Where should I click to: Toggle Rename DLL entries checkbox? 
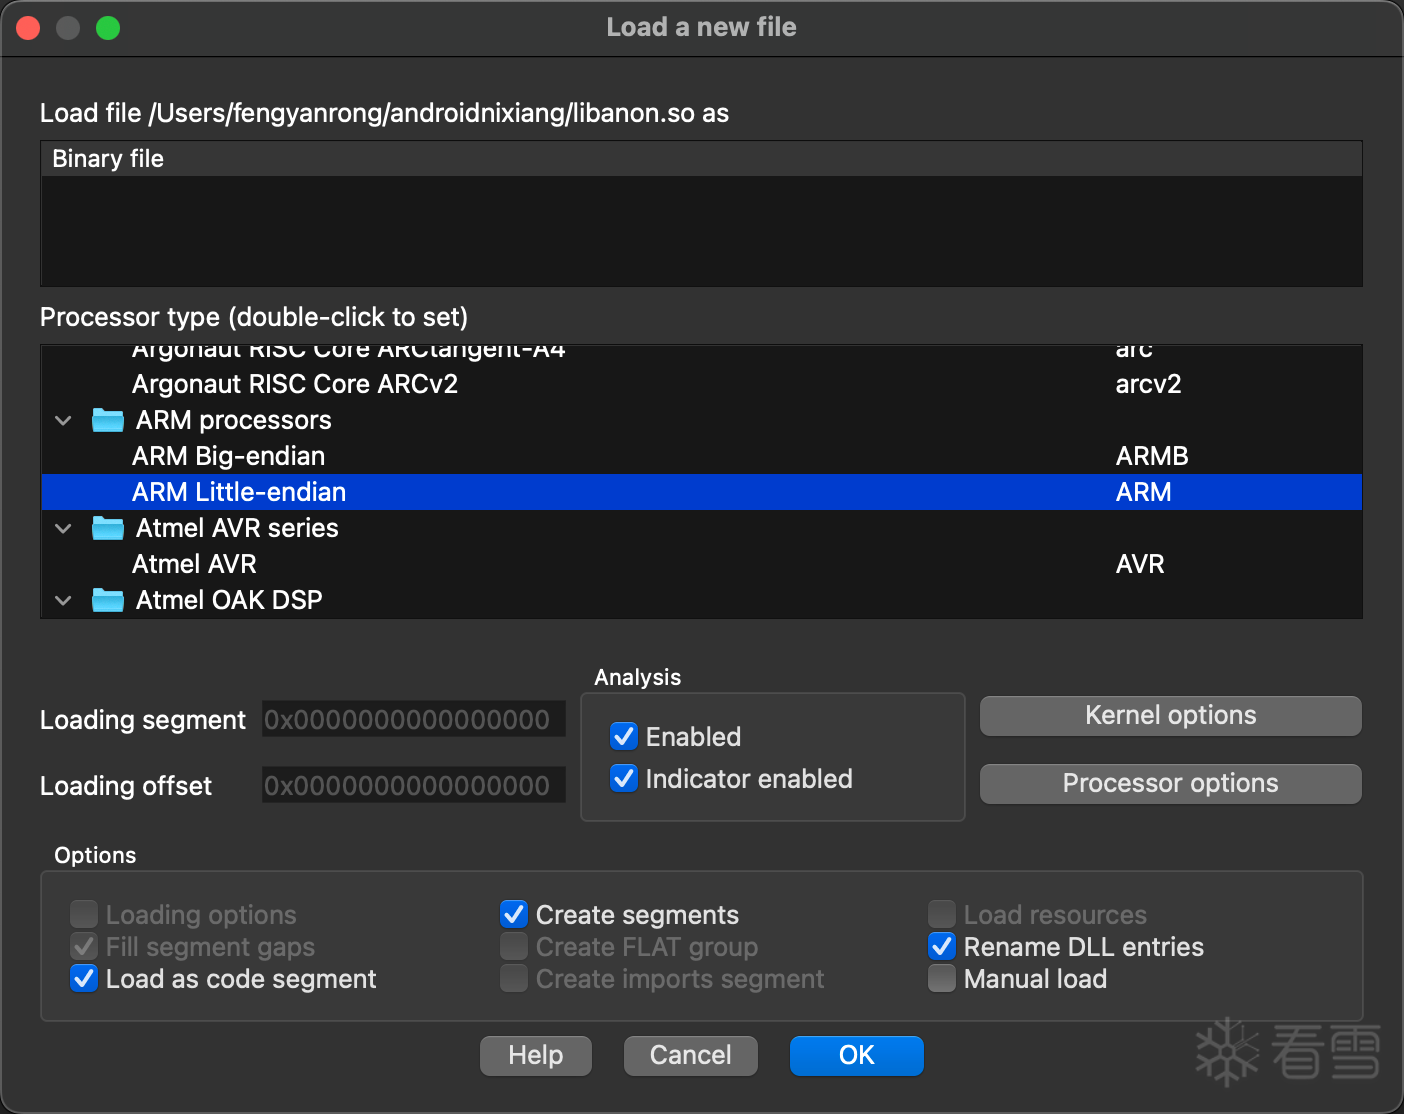[942, 947]
